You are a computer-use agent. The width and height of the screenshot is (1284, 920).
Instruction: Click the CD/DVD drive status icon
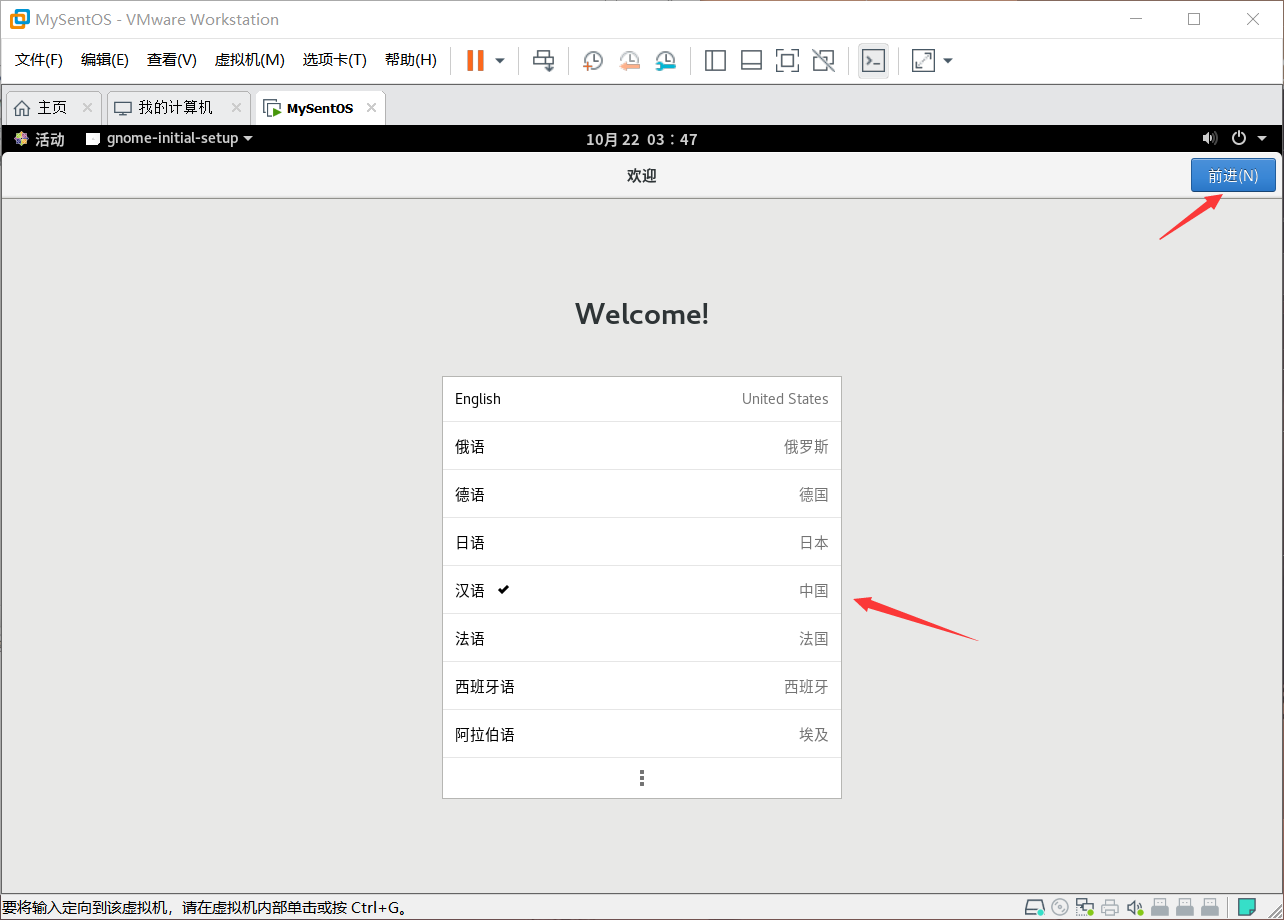1060,907
